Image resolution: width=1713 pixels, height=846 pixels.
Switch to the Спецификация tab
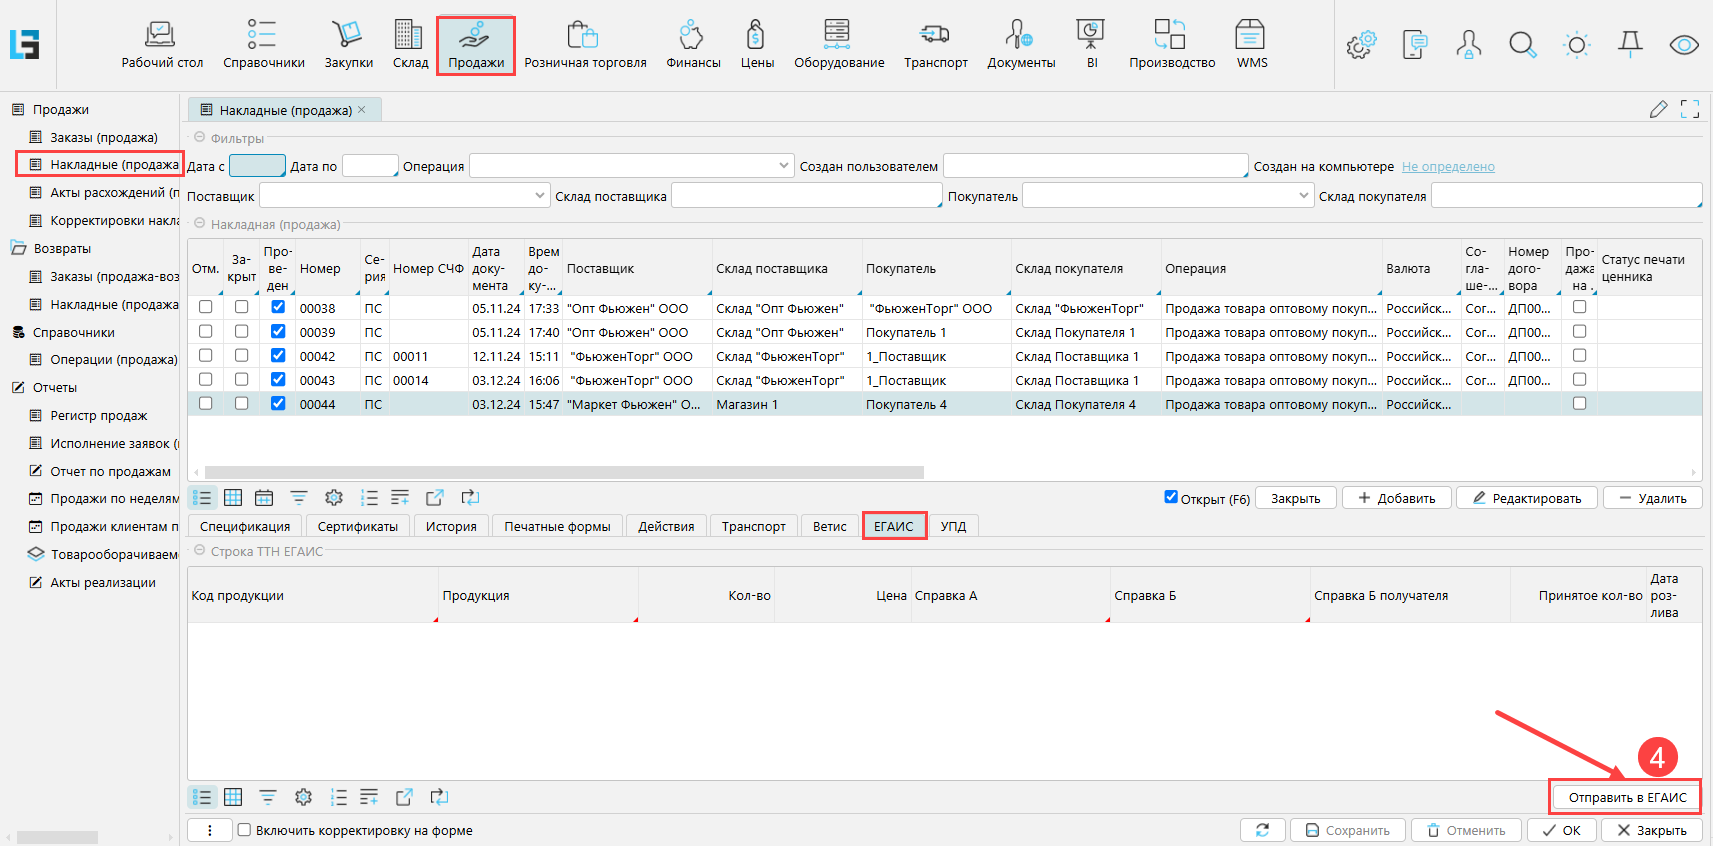[245, 526]
